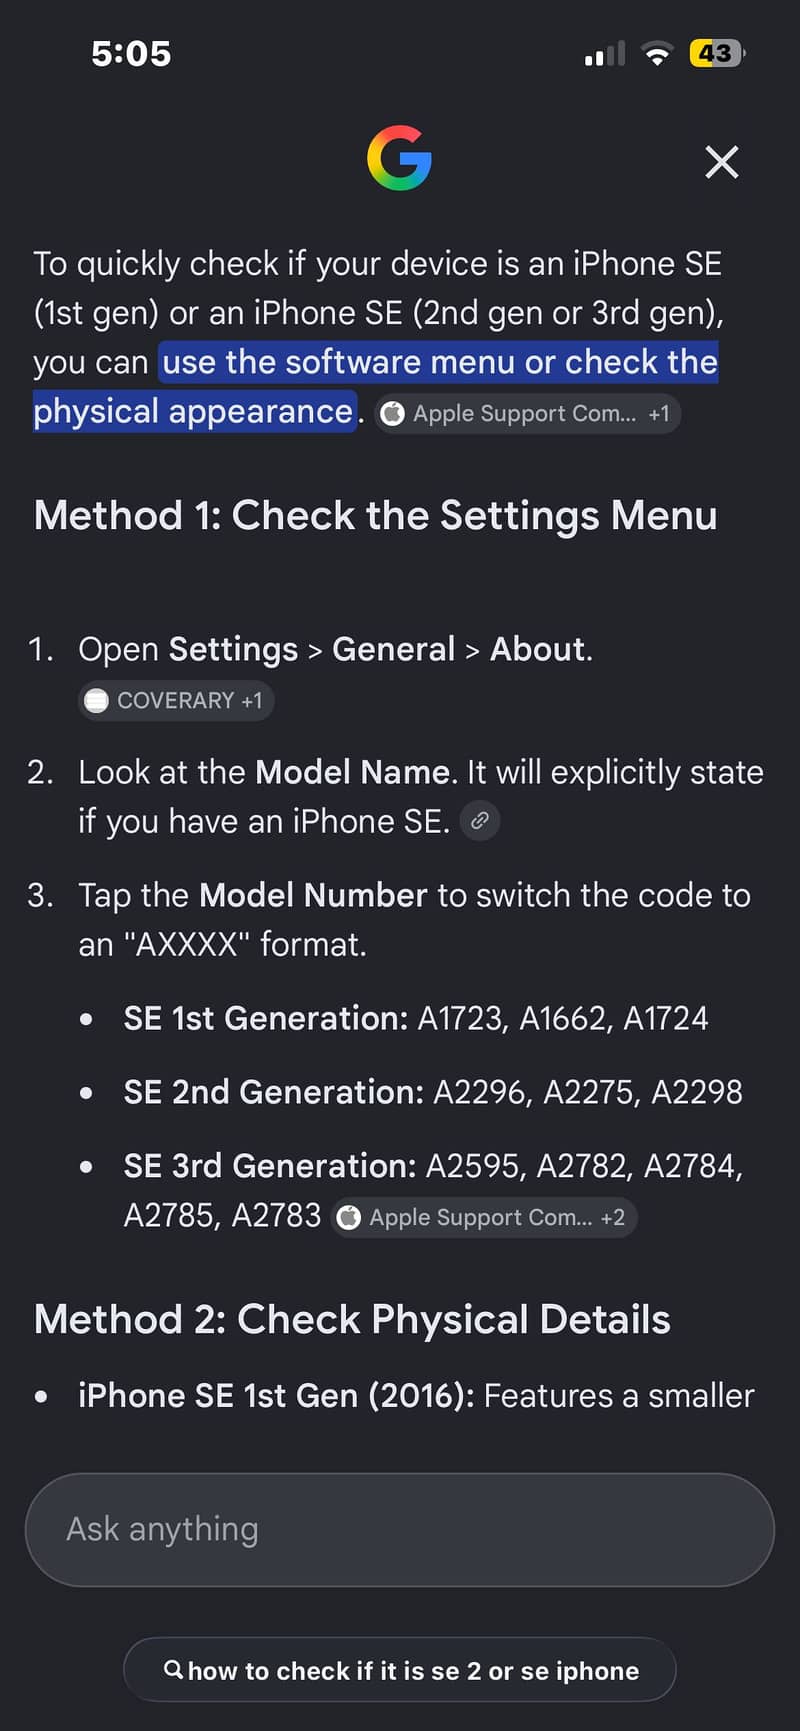800x1731 pixels.
Task: Tap the link icon after iPhone SE
Action: click(480, 821)
